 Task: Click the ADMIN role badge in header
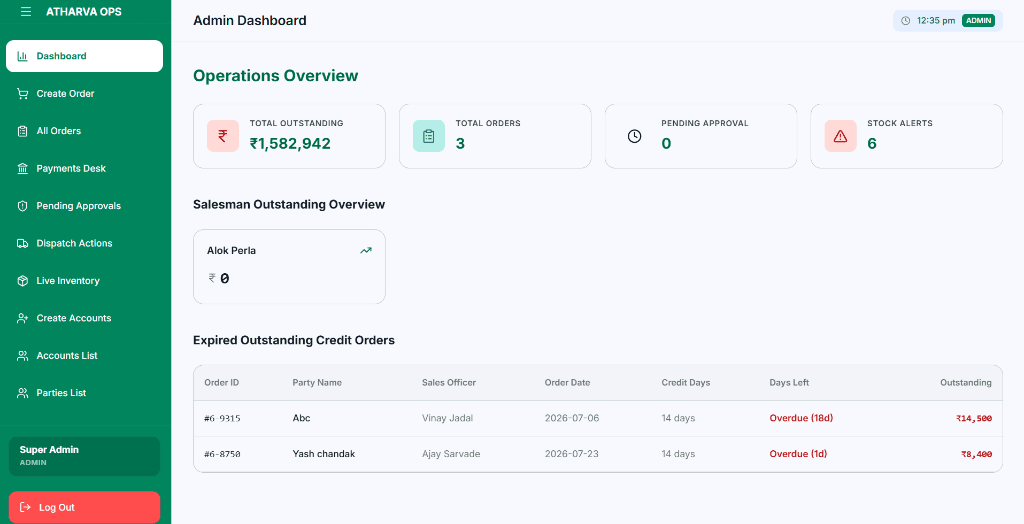pyautogui.click(x=979, y=20)
